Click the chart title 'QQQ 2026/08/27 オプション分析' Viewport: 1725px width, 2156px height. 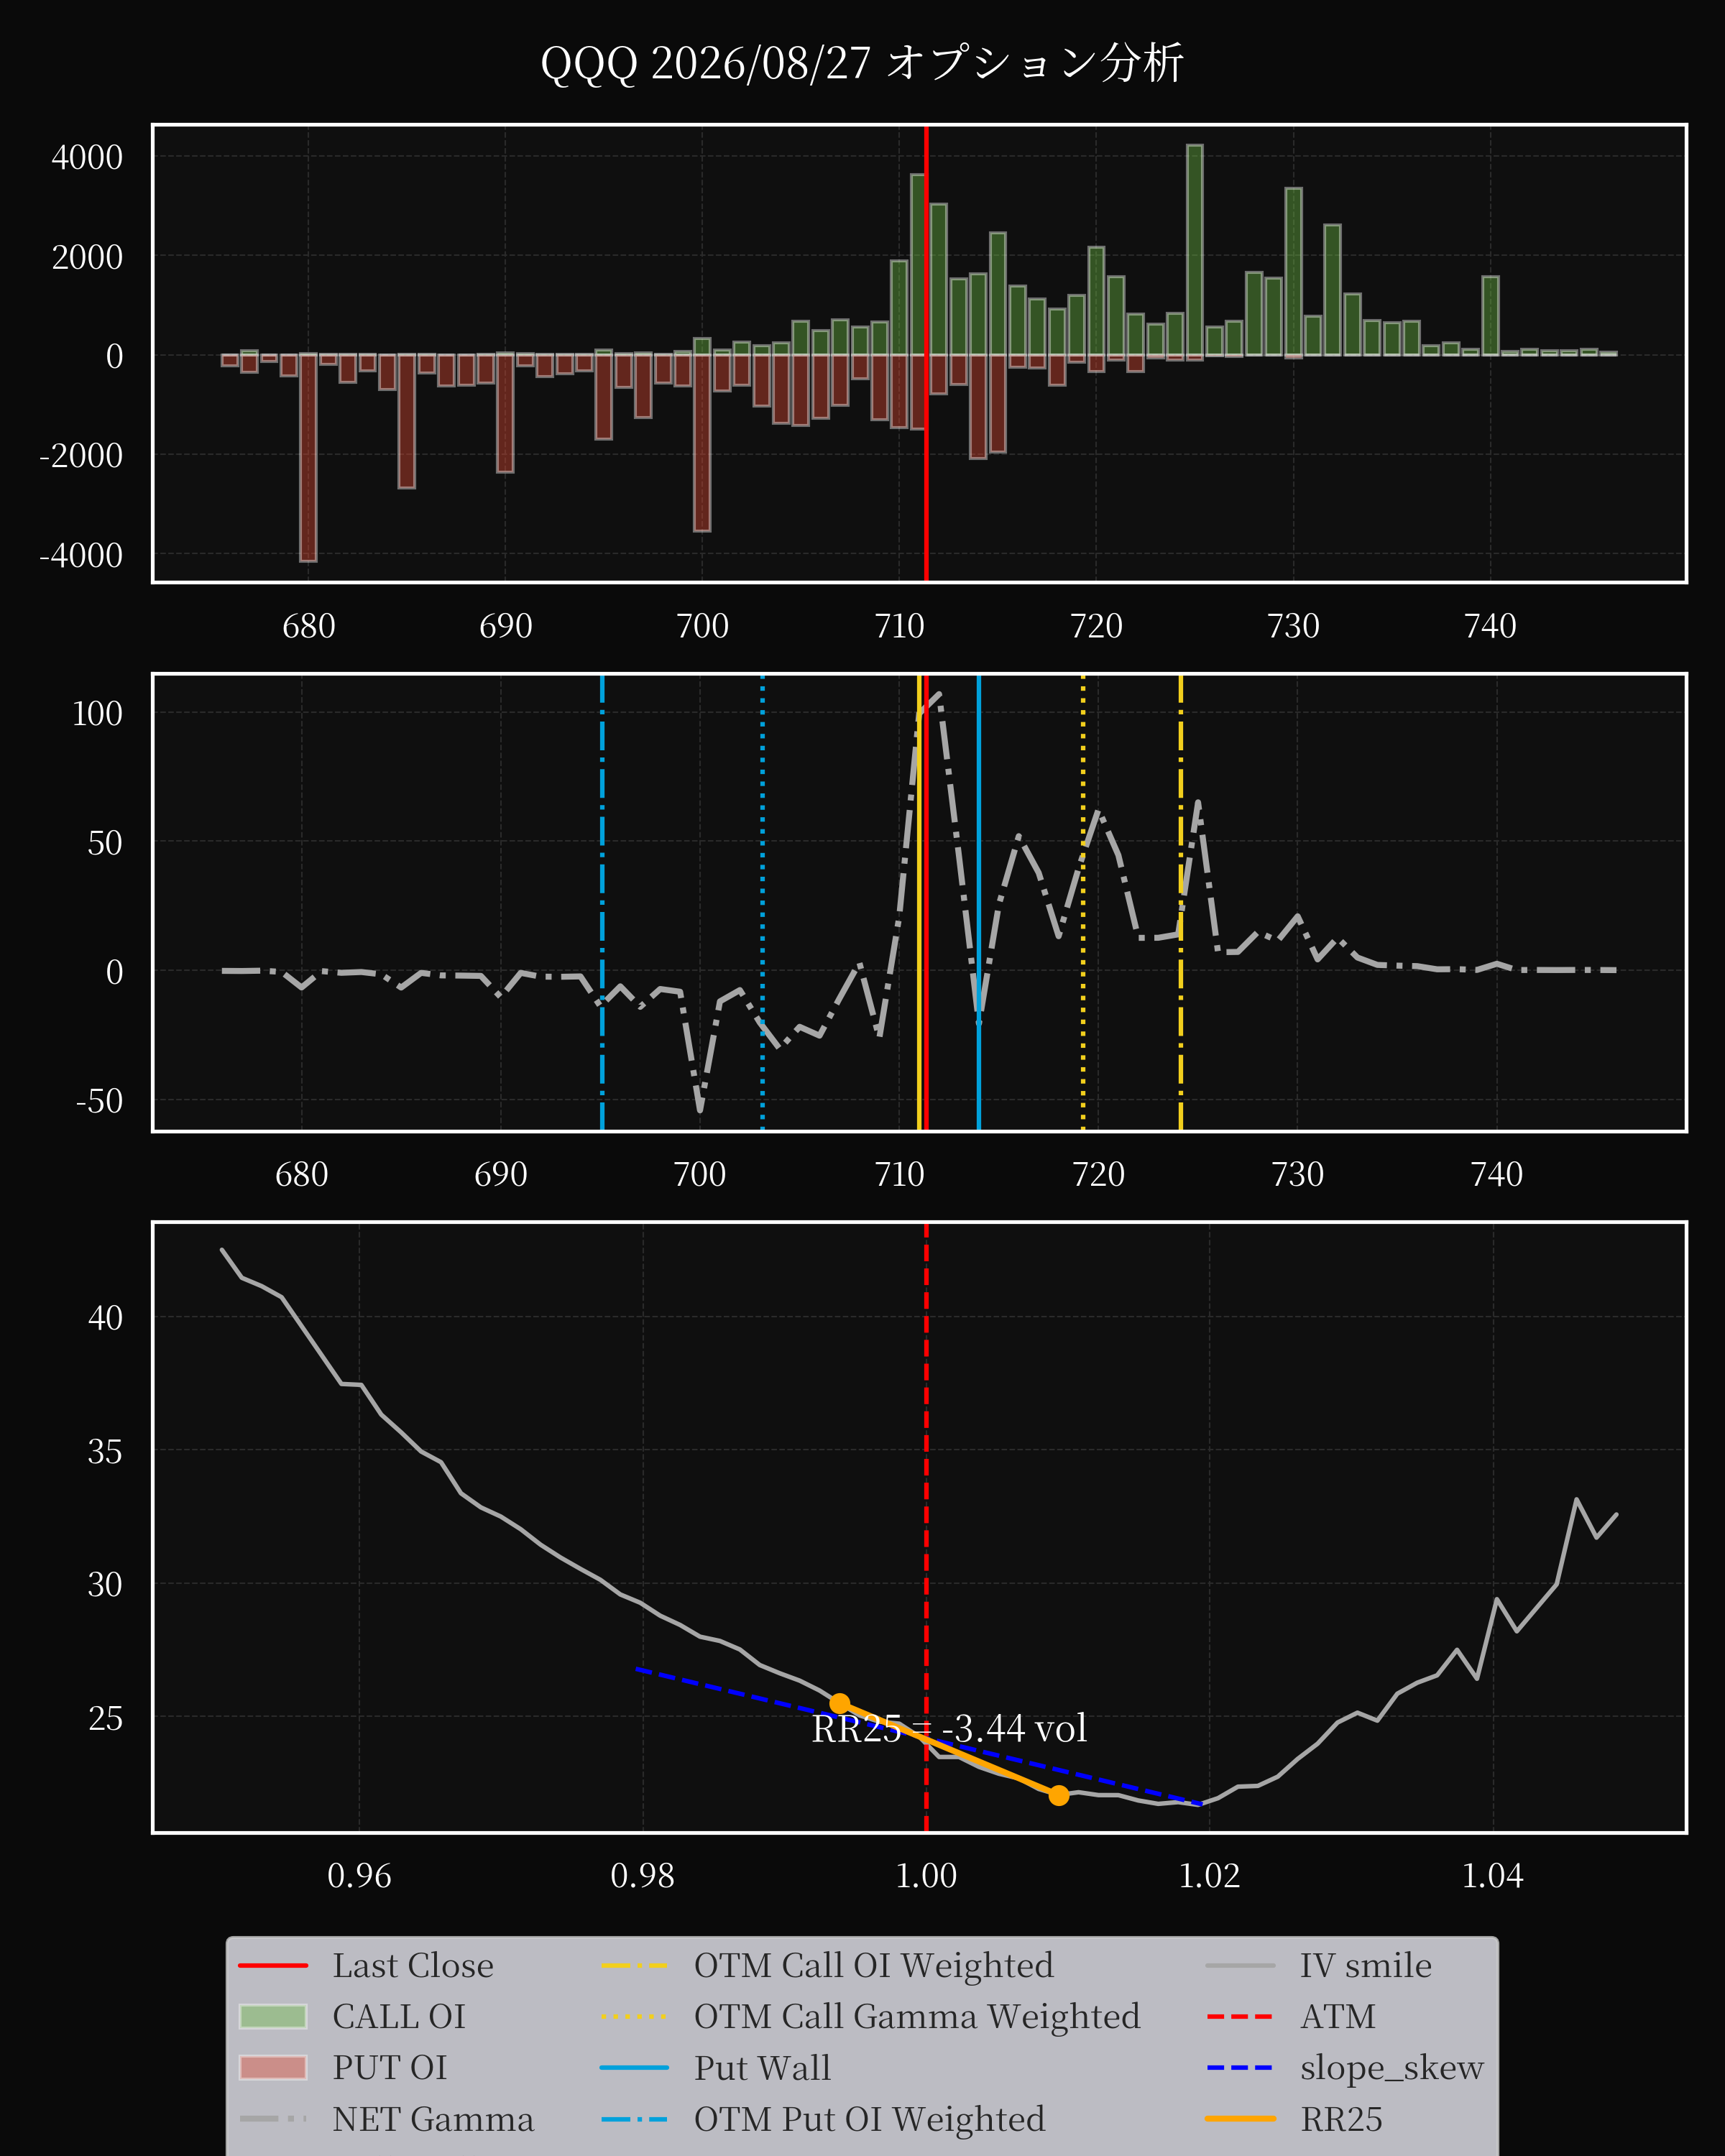click(x=862, y=63)
